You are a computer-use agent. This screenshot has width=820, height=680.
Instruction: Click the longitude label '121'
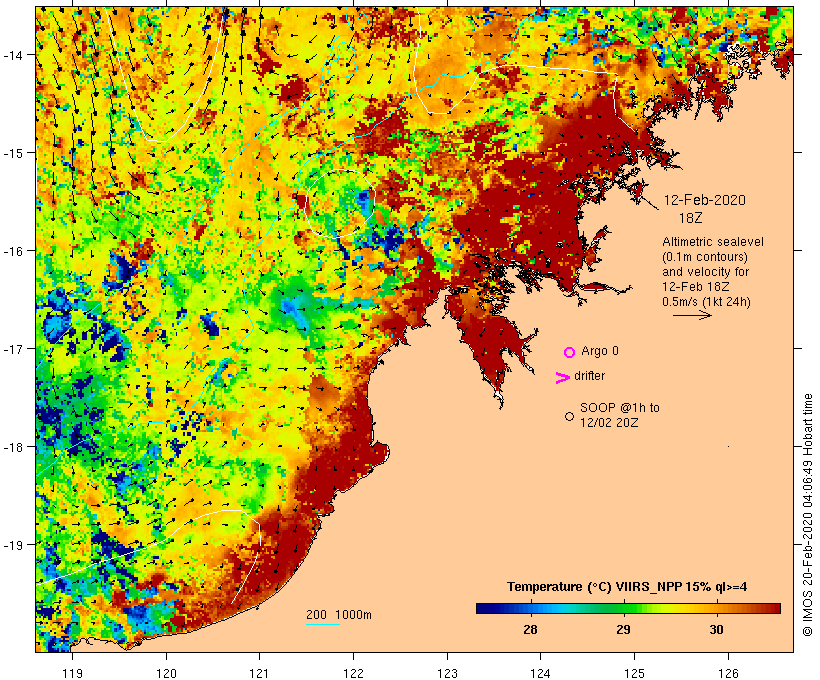(x=260, y=674)
